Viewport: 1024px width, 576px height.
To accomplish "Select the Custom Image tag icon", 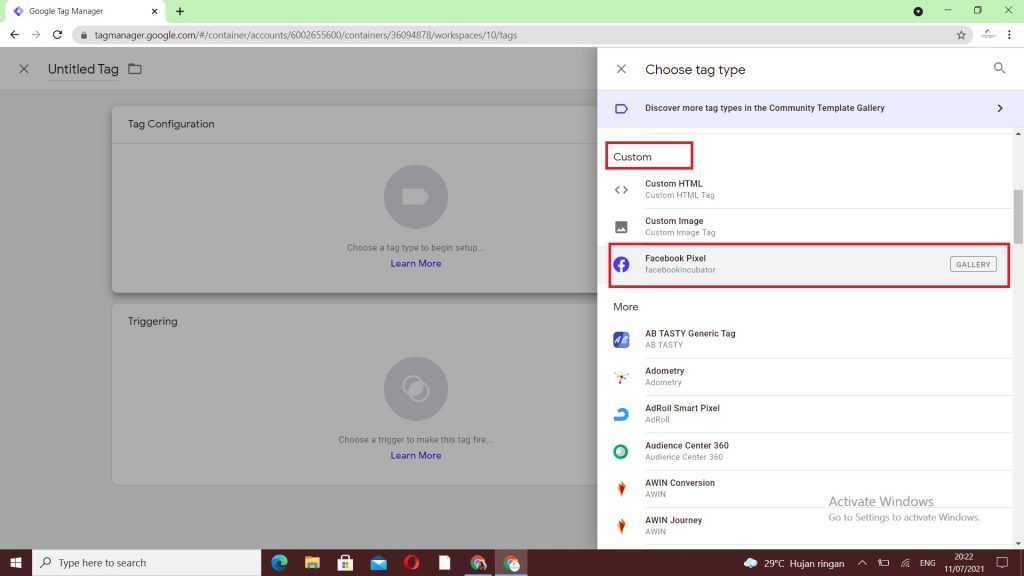I will click(621, 225).
